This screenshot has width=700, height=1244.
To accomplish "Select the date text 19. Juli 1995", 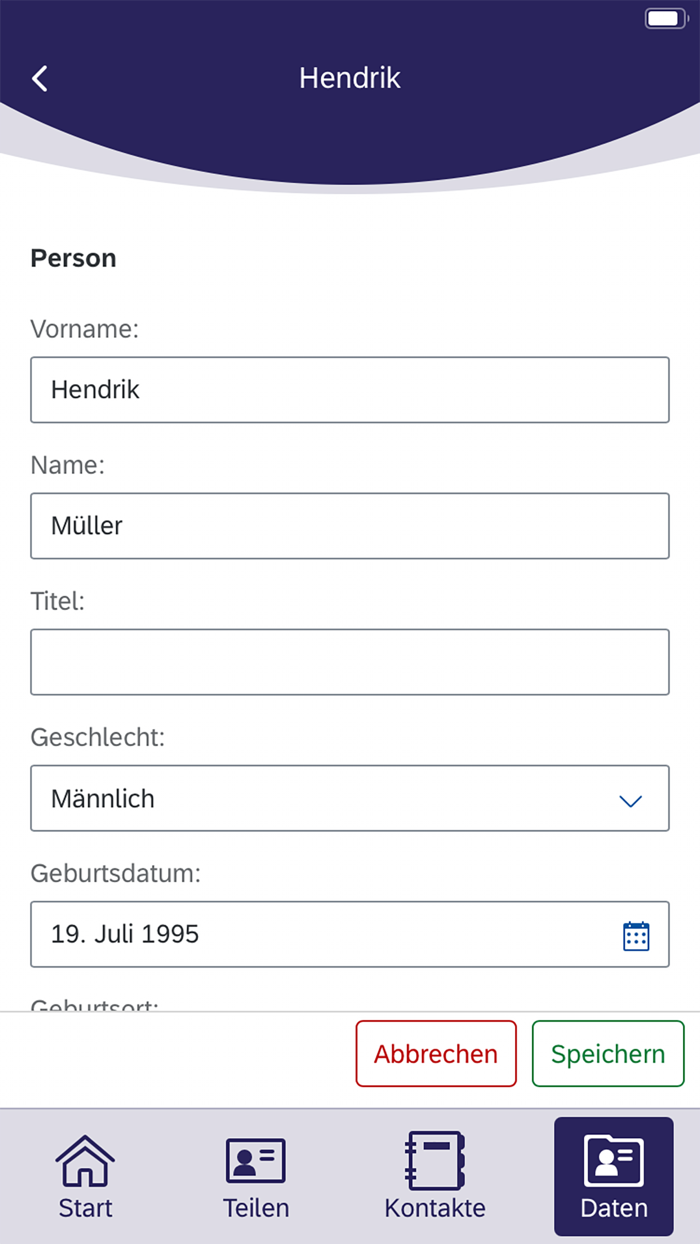I will point(126,935).
